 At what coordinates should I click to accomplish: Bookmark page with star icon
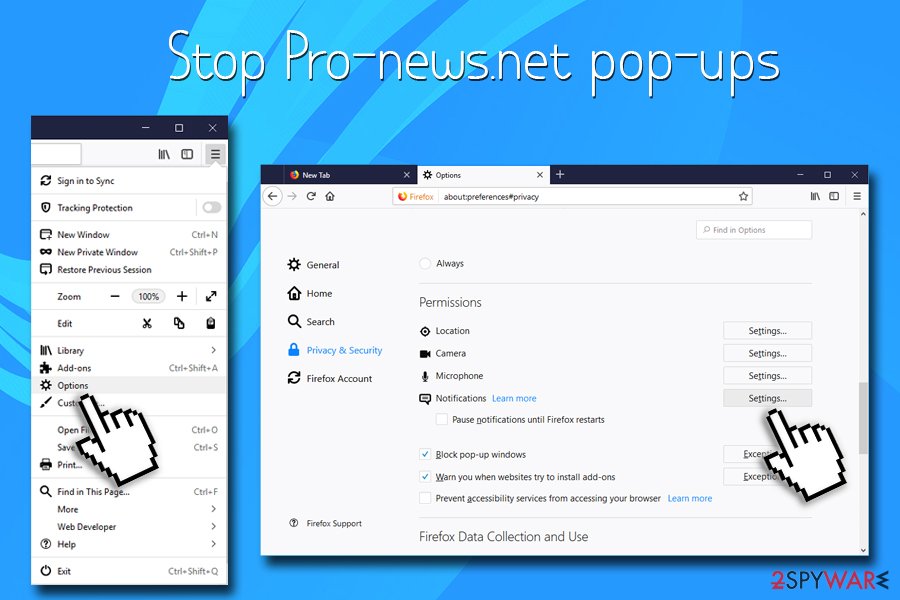[743, 196]
